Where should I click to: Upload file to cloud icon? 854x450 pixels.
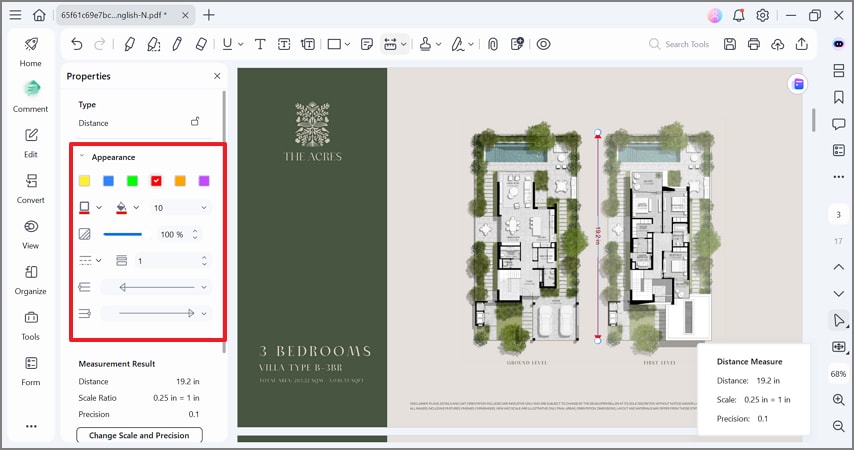coord(778,44)
